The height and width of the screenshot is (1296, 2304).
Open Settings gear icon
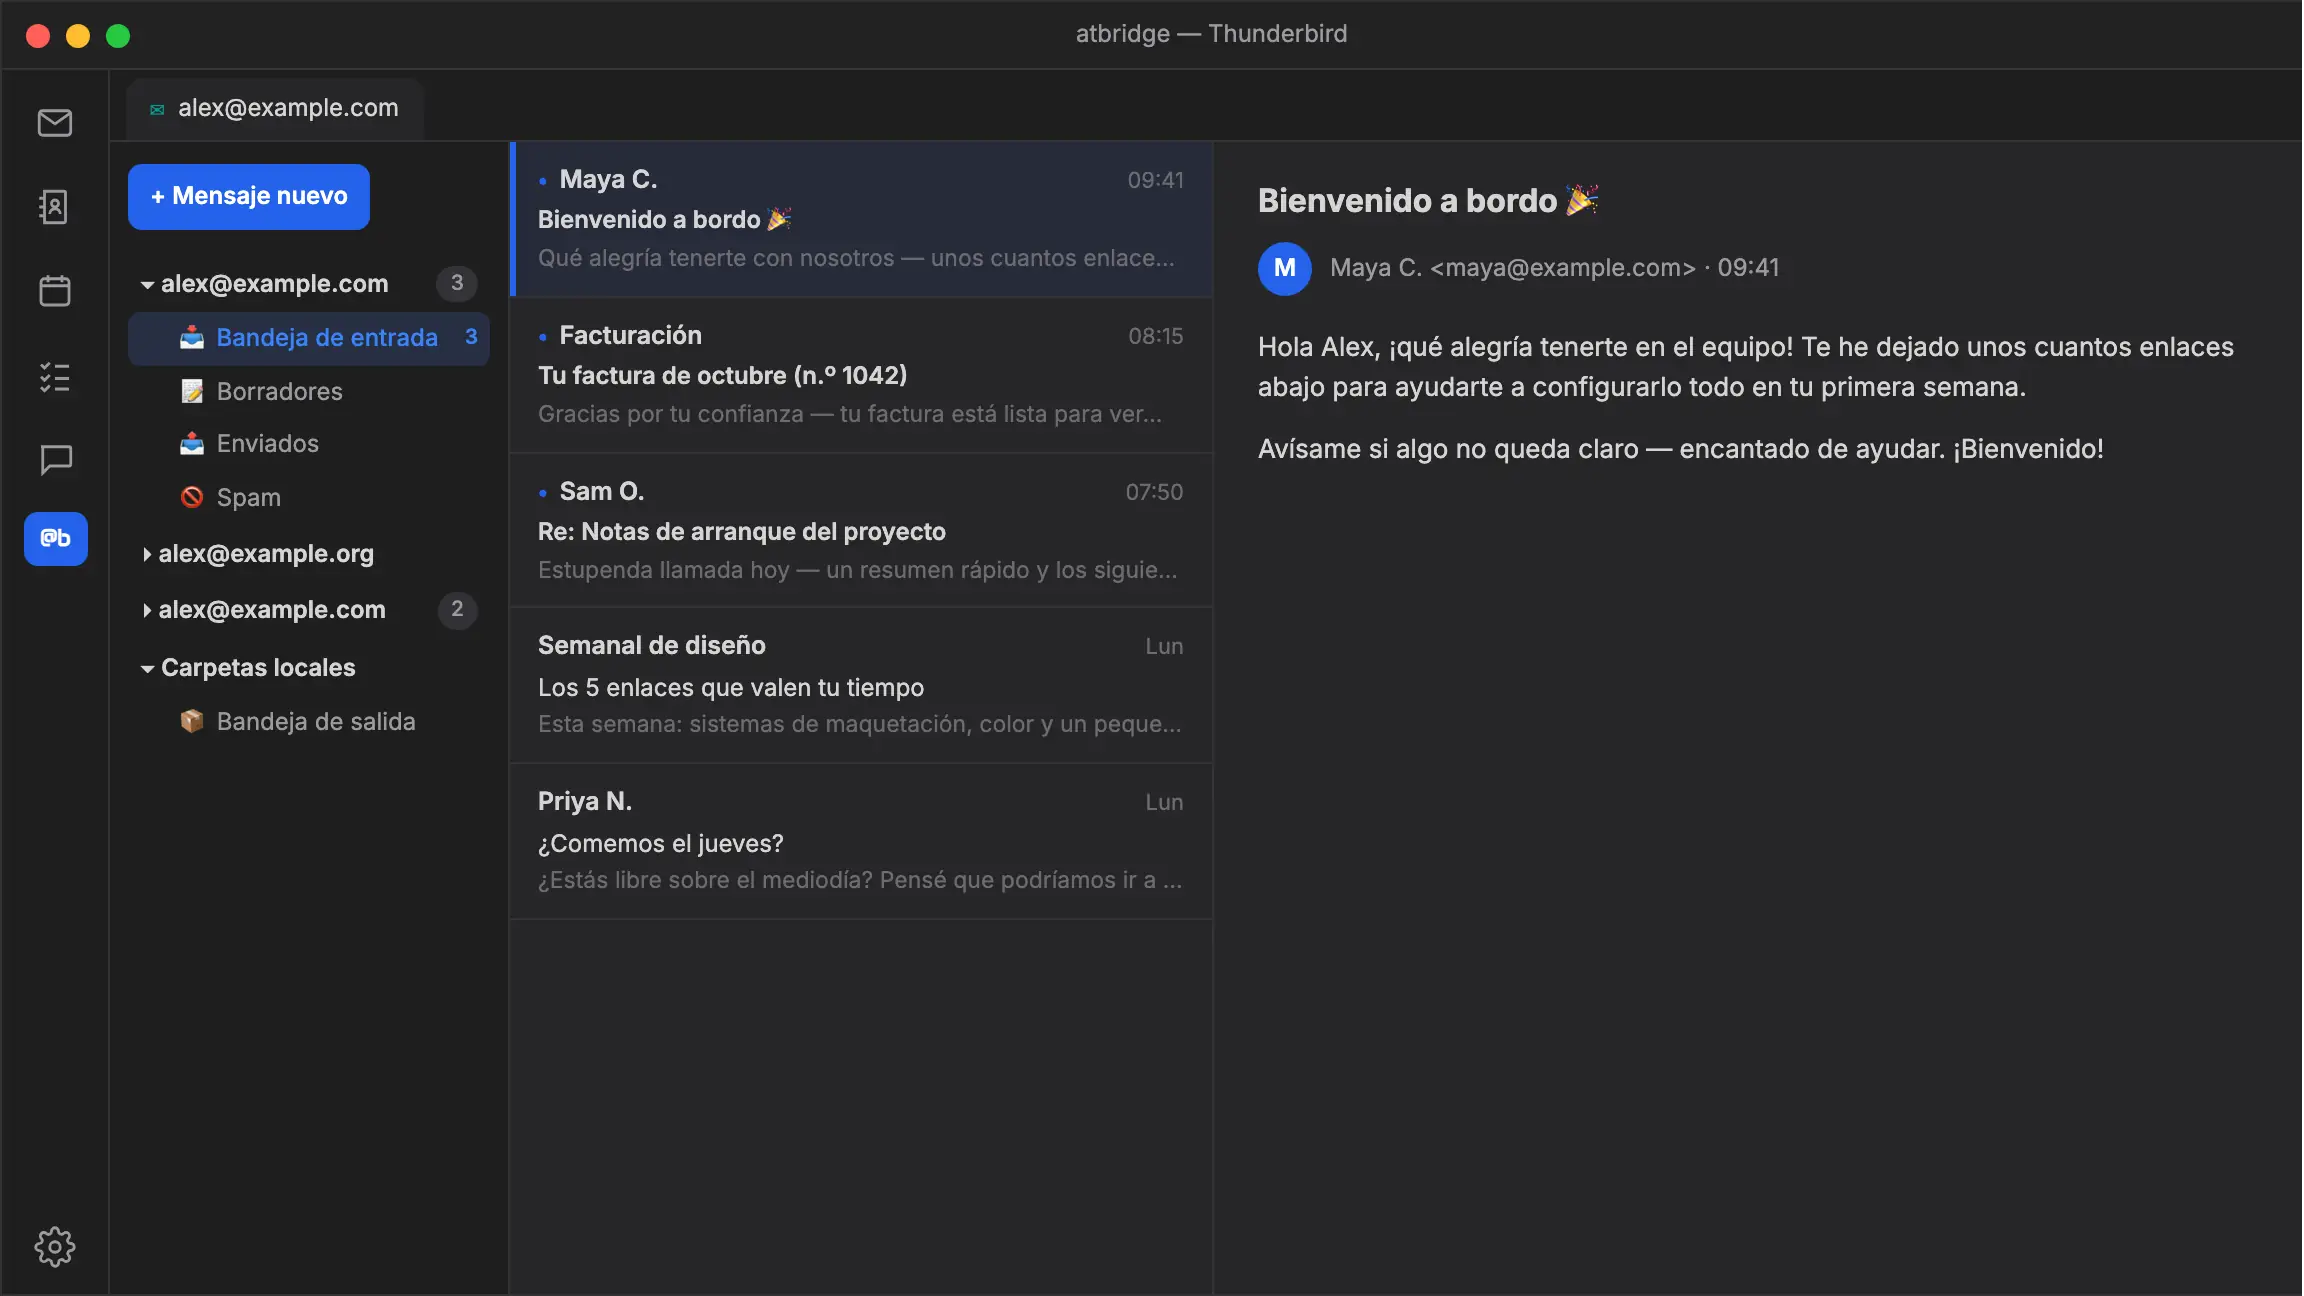coord(55,1247)
